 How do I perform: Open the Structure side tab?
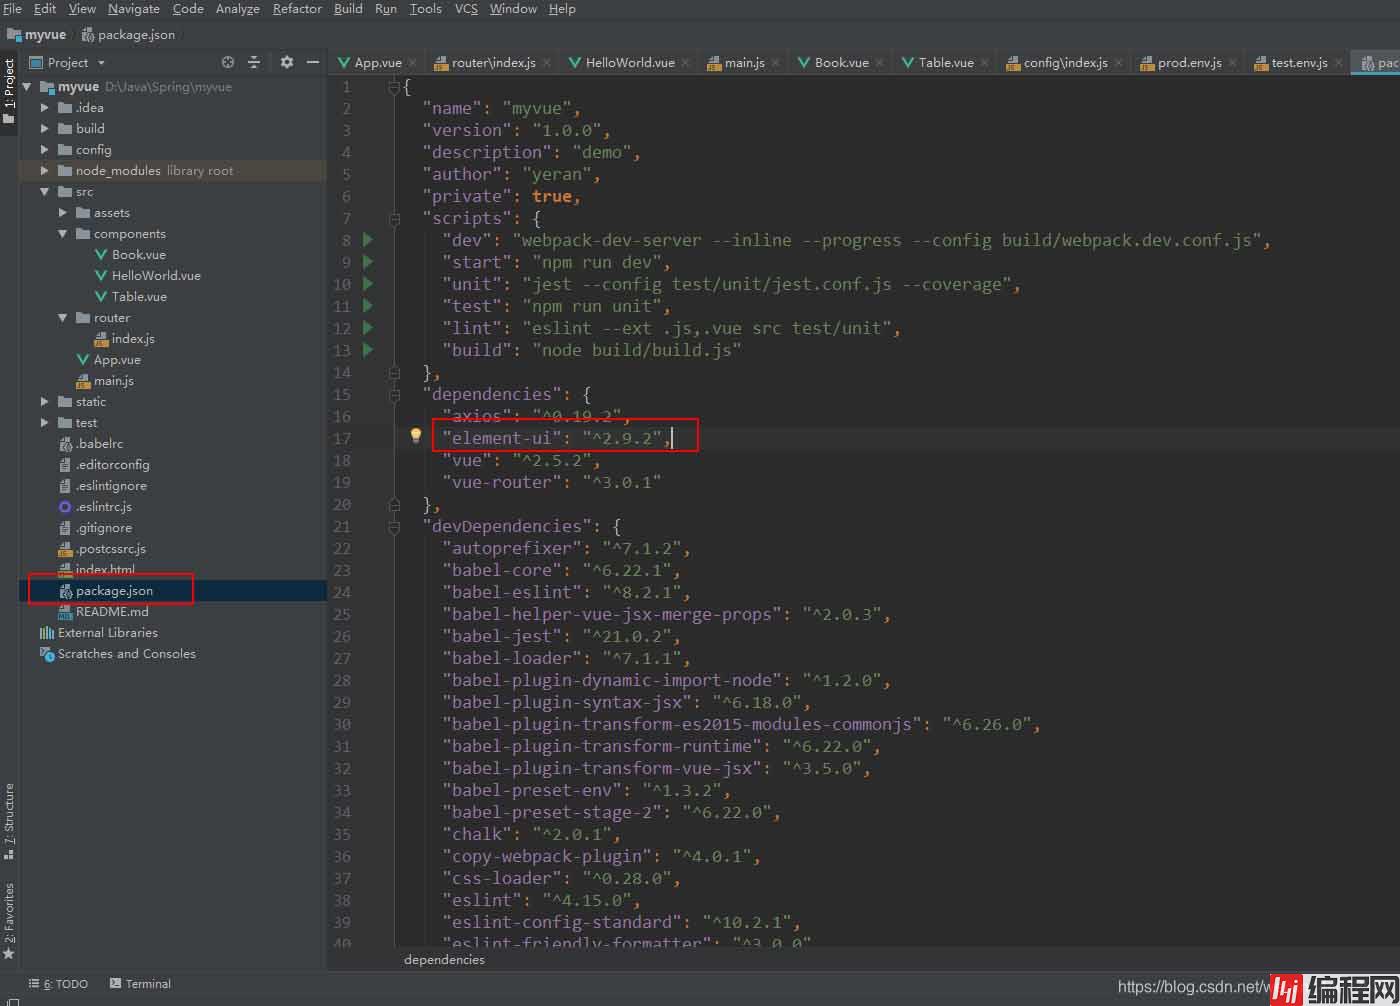[9, 822]
